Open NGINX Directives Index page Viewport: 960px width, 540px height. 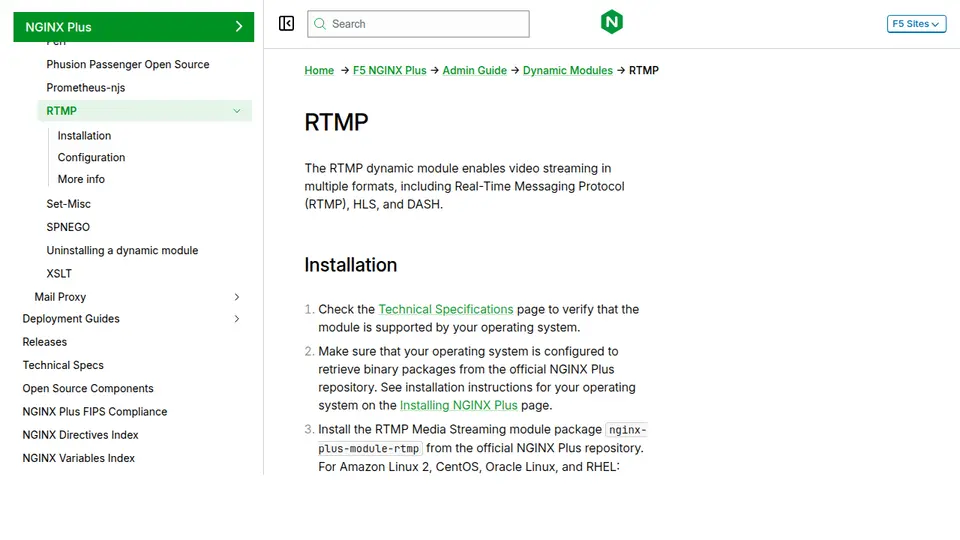click(80, 435)
